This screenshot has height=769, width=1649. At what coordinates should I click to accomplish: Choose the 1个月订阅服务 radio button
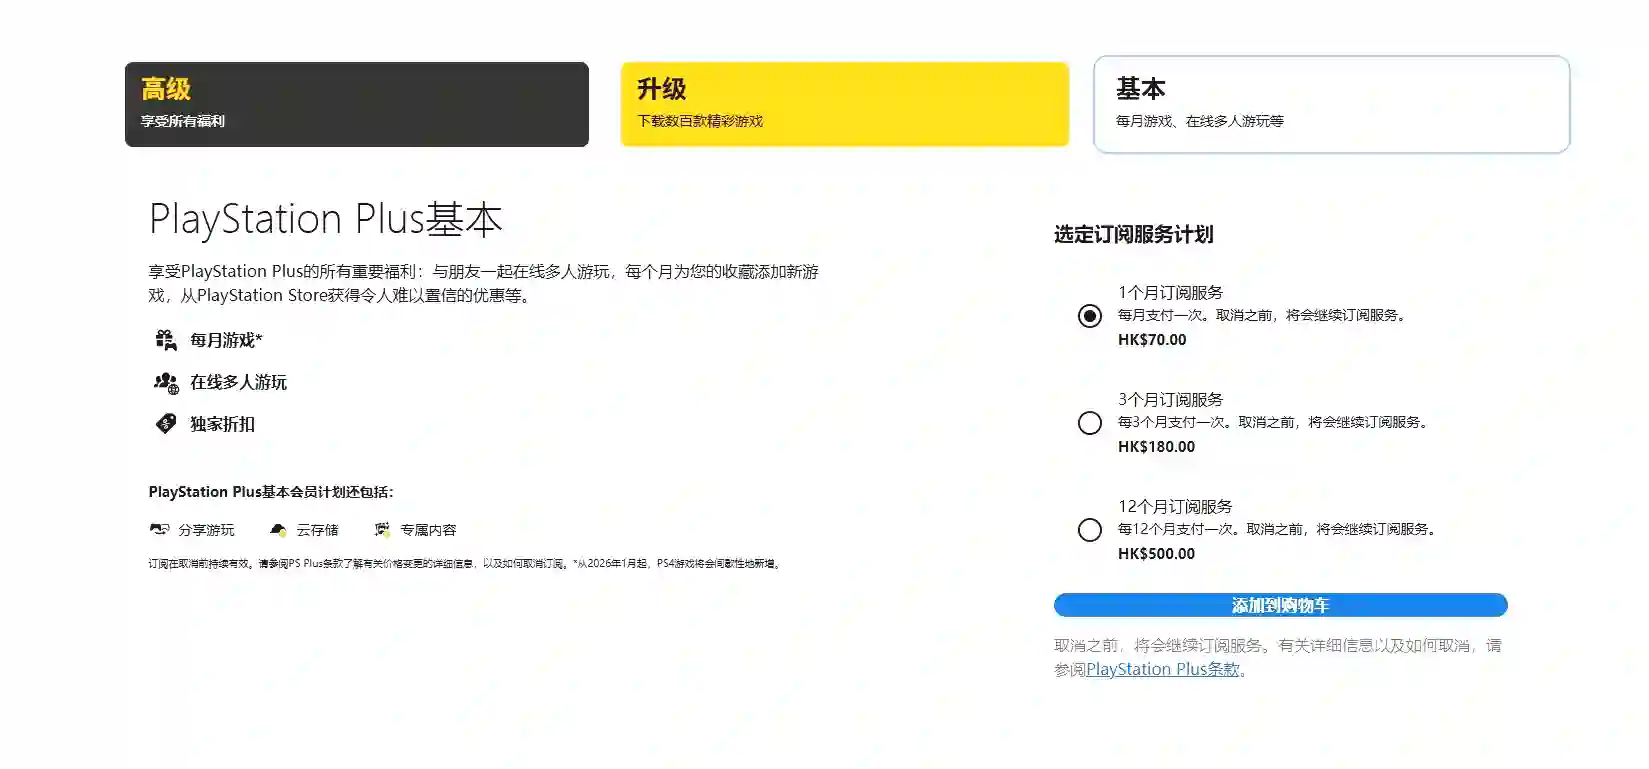(1090, 316)
